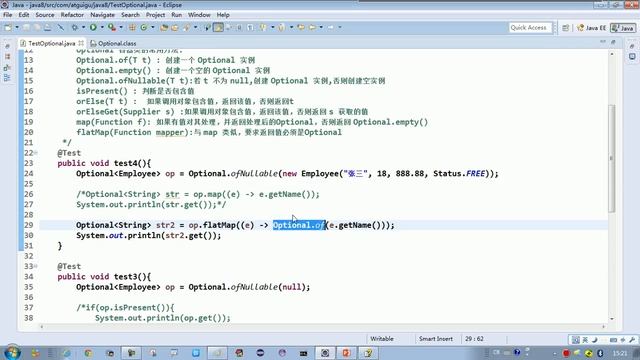Screen dimensions: 640x360
Task: Click the Back navigation arrow icon
Action: coord(312,27)
